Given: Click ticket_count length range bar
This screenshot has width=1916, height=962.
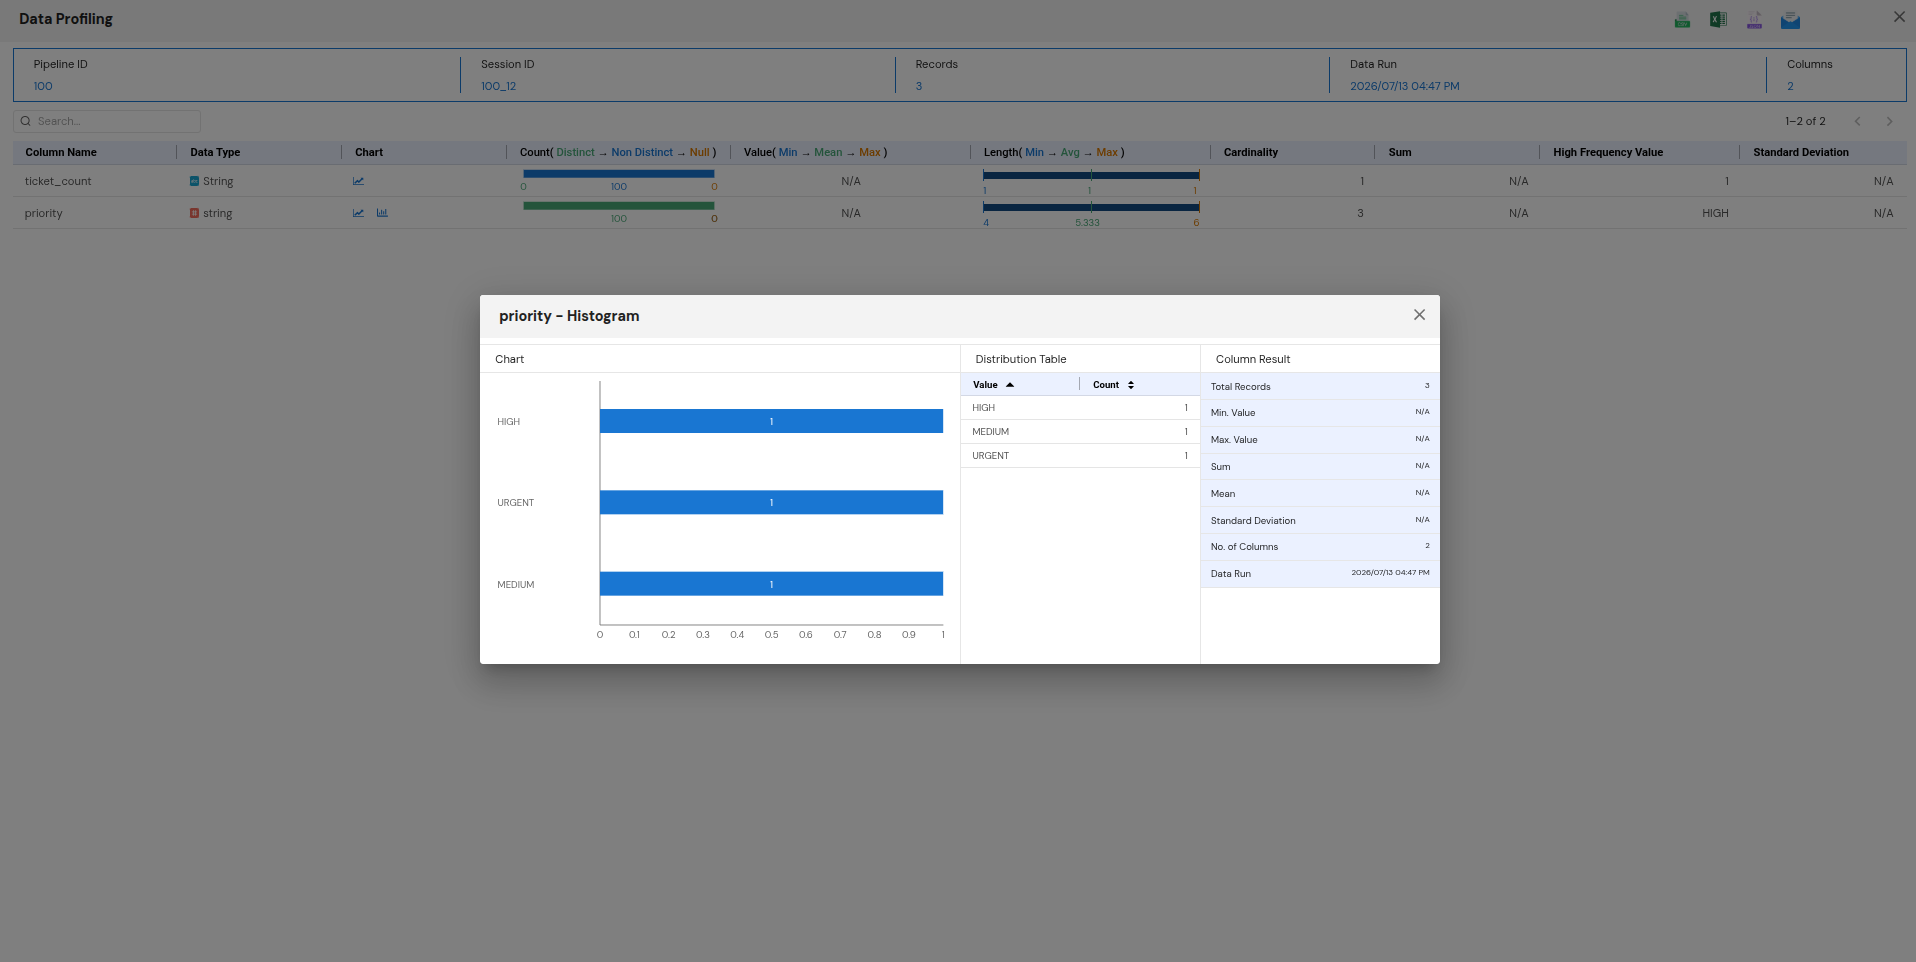Looking at the screenshot, I should [x=1091, y=175].
